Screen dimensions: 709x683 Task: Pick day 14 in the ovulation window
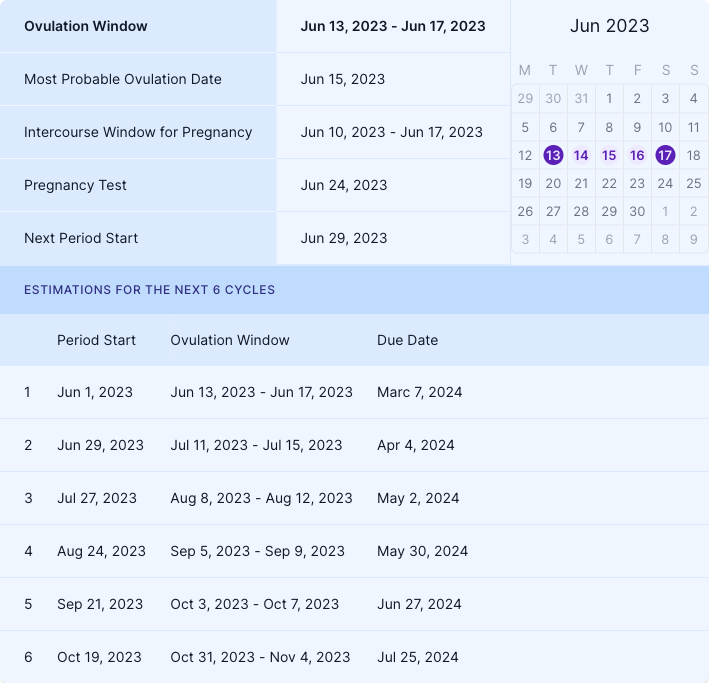(x=581, y=155)
